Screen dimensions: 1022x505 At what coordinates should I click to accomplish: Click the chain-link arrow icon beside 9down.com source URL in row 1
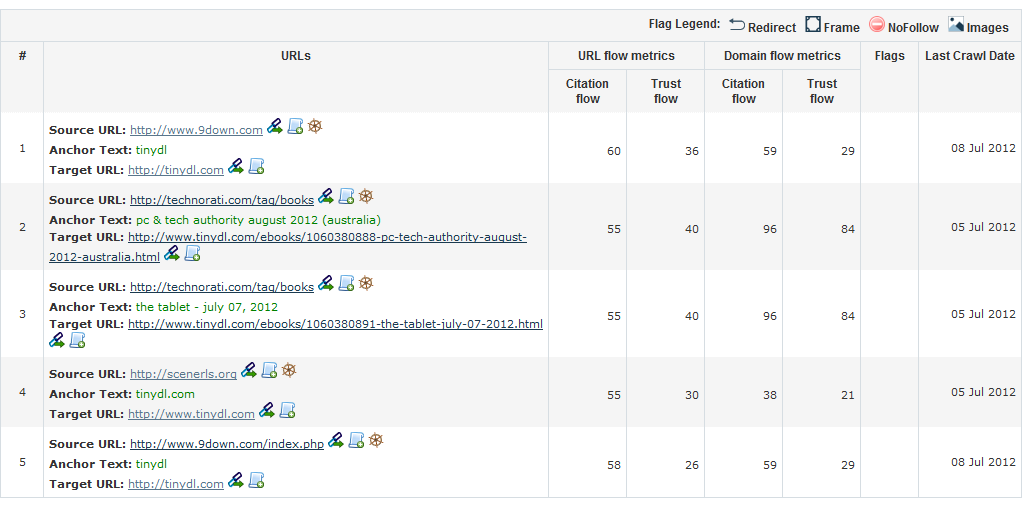275,126
